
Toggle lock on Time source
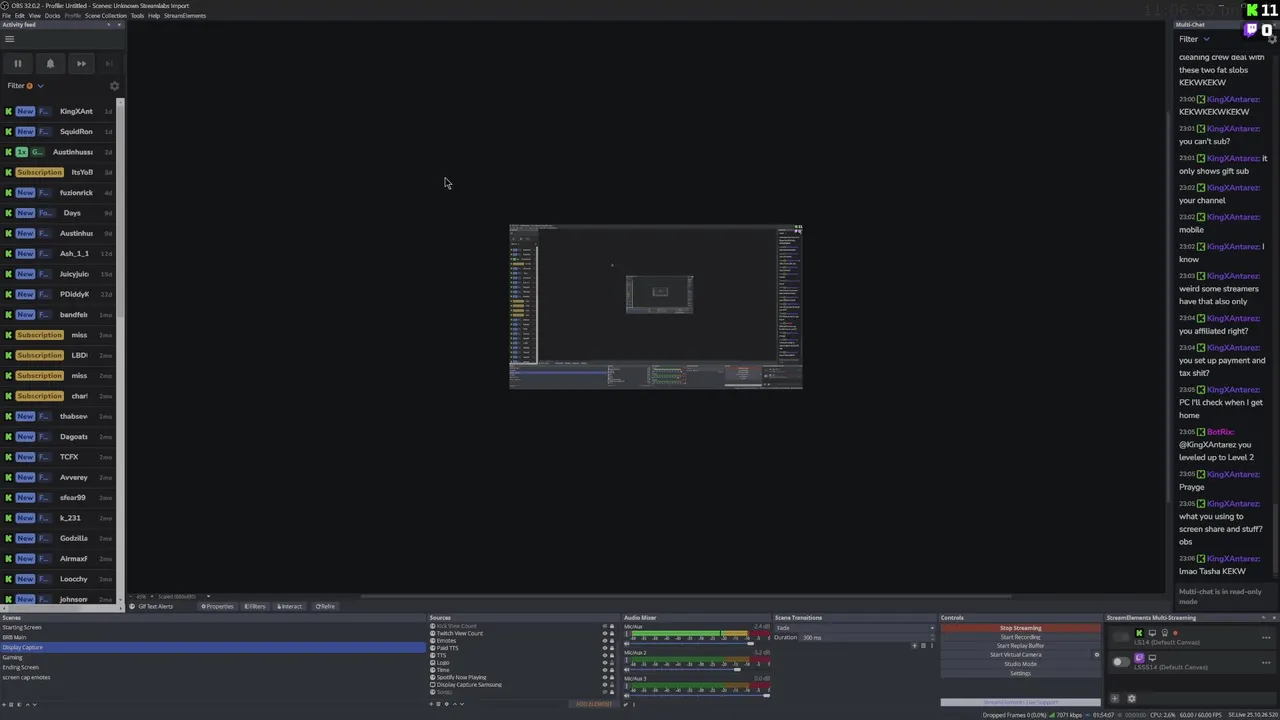(612, 670)
